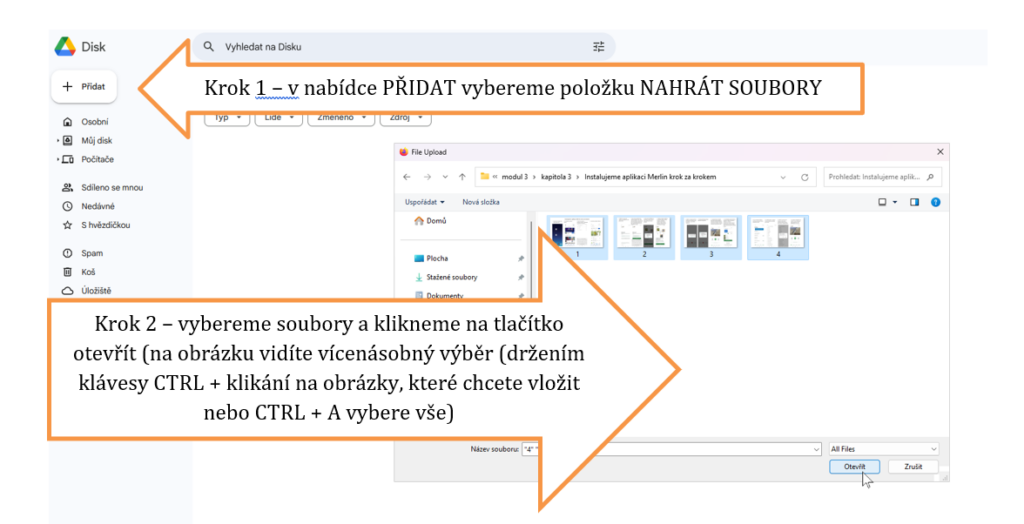
Task: Click the Úložiště storage item
Action: click(x=96, y=290)
